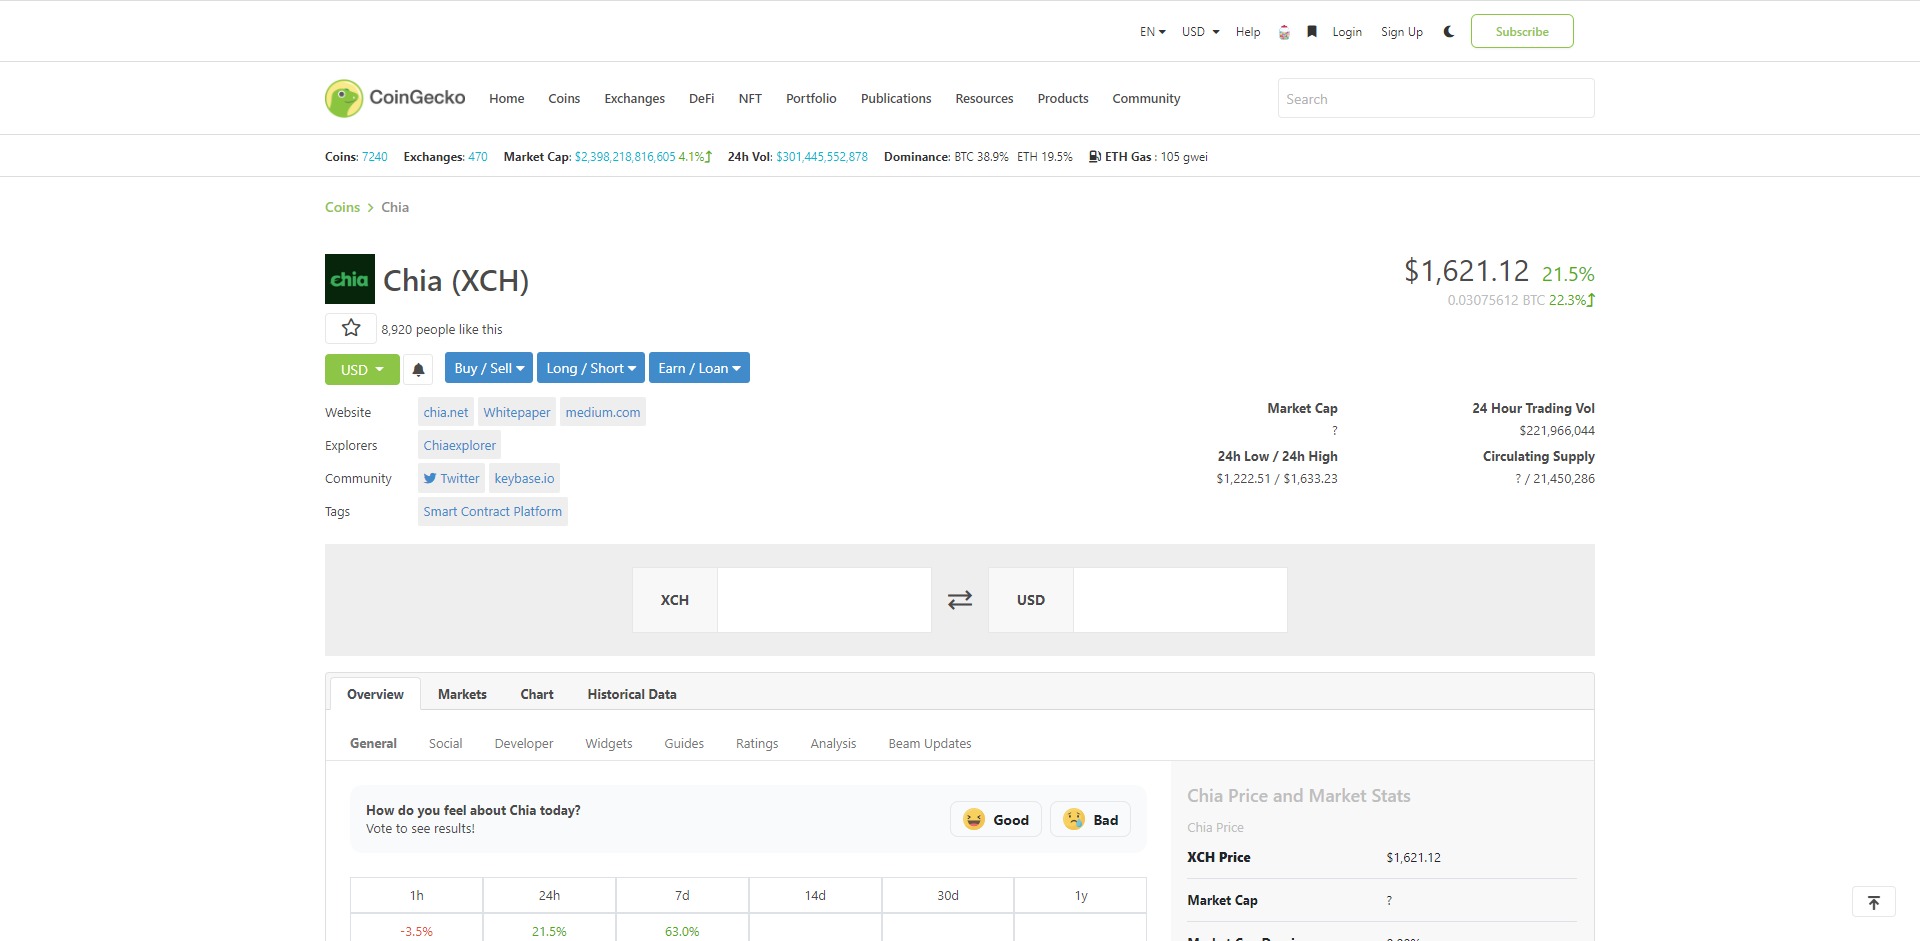The height and width of the screenshot is (941, 1920).
Task: Star Chia to add to favorites
Action: point(349,327)
